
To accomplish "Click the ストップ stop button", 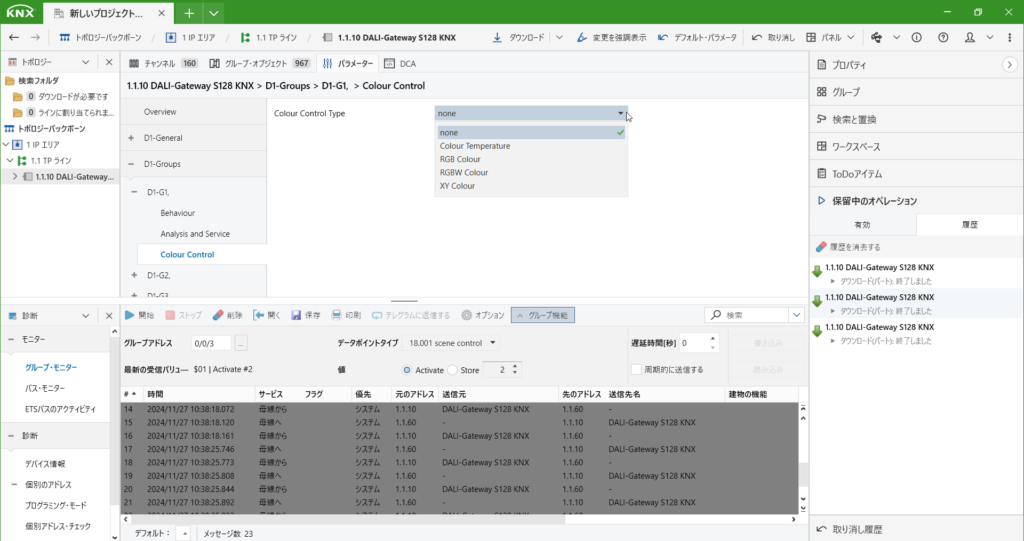I will point(184,315).
